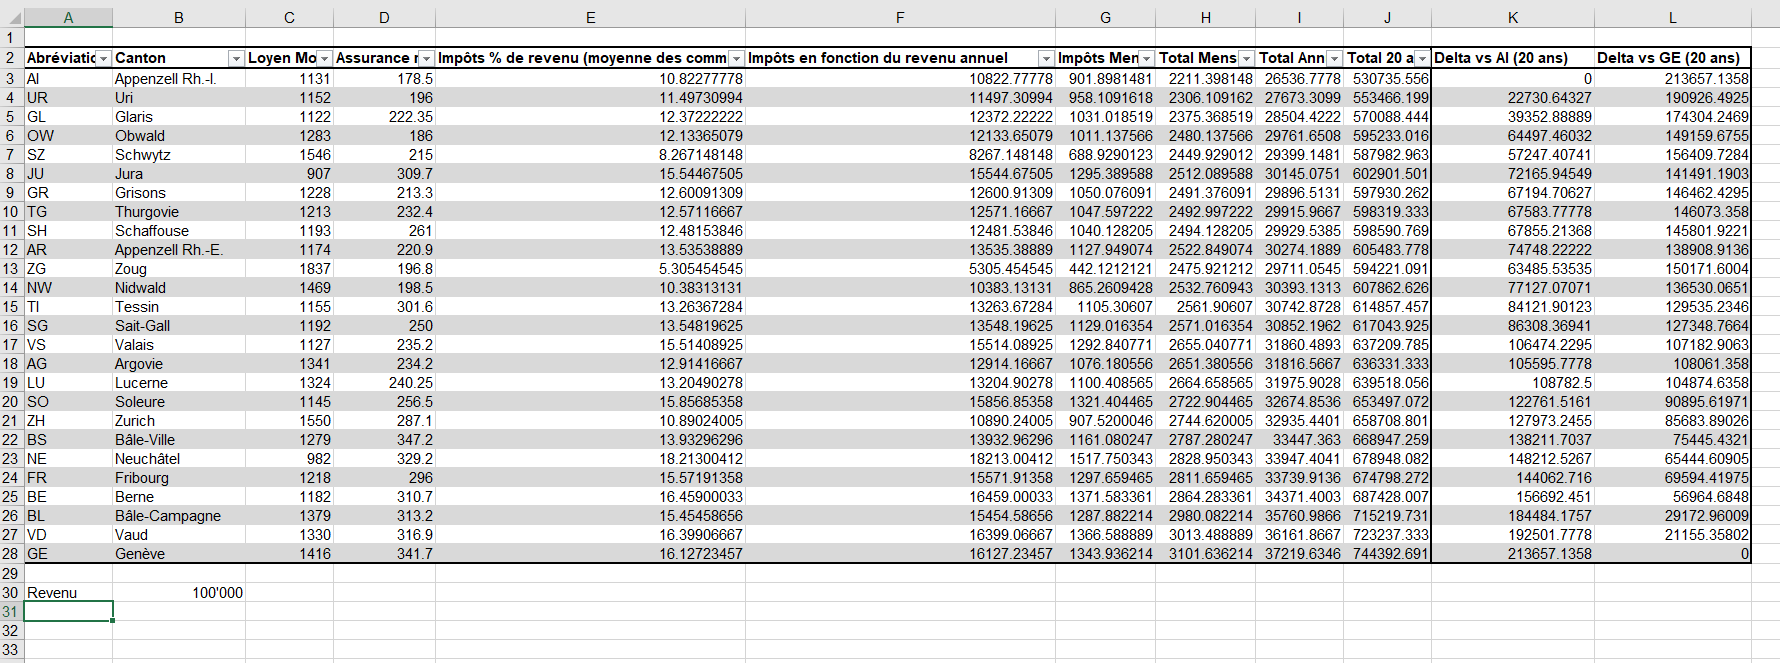Select cell containing Bâle-Ville
This screenshot has width=1780, height=663.
[178, 440]
